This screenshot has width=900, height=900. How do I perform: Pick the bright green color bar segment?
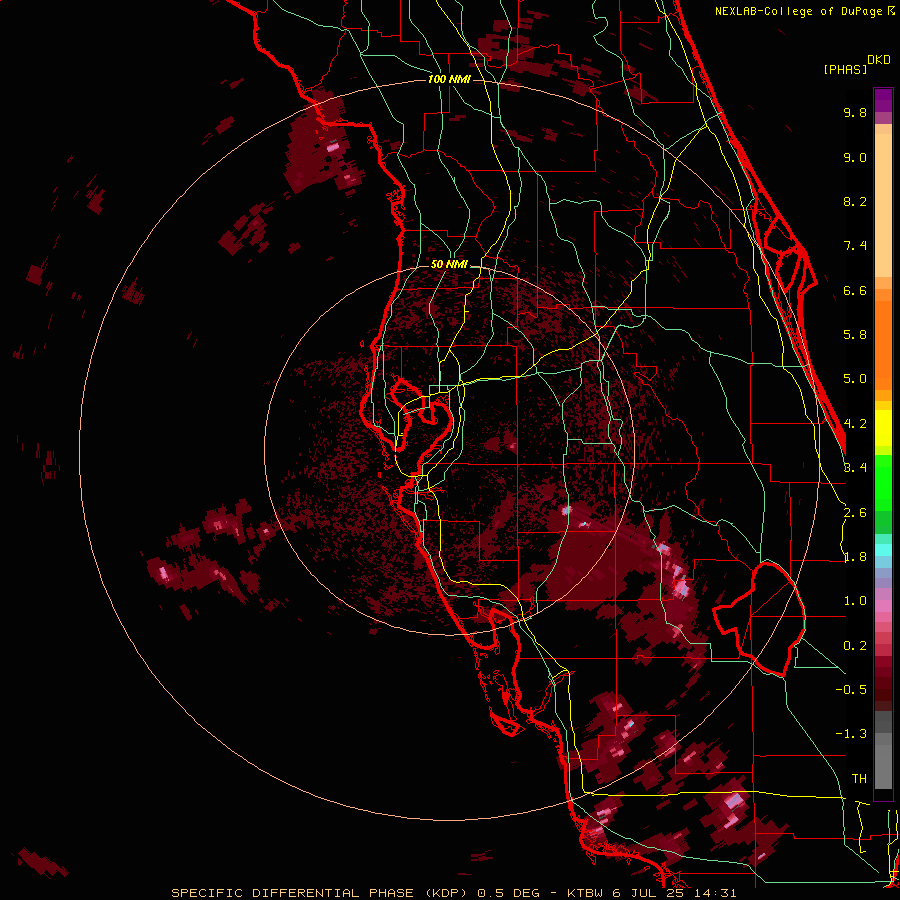[x=883, y=484]
